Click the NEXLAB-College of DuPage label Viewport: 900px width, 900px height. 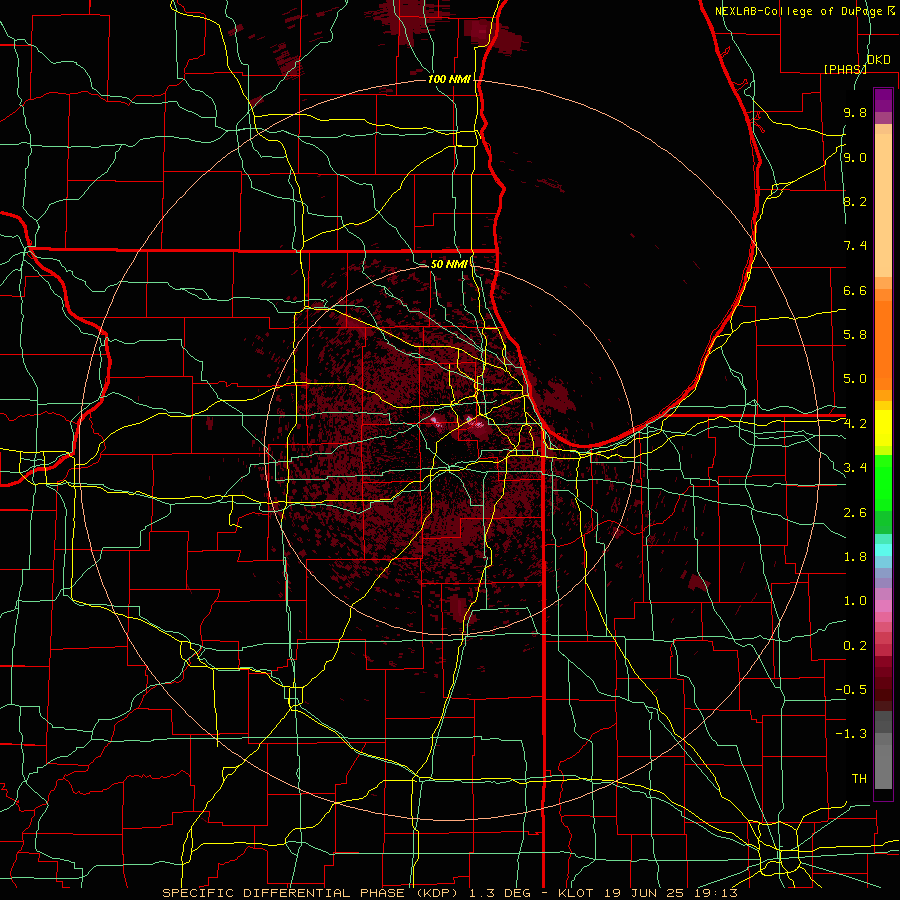coord(800,11)
